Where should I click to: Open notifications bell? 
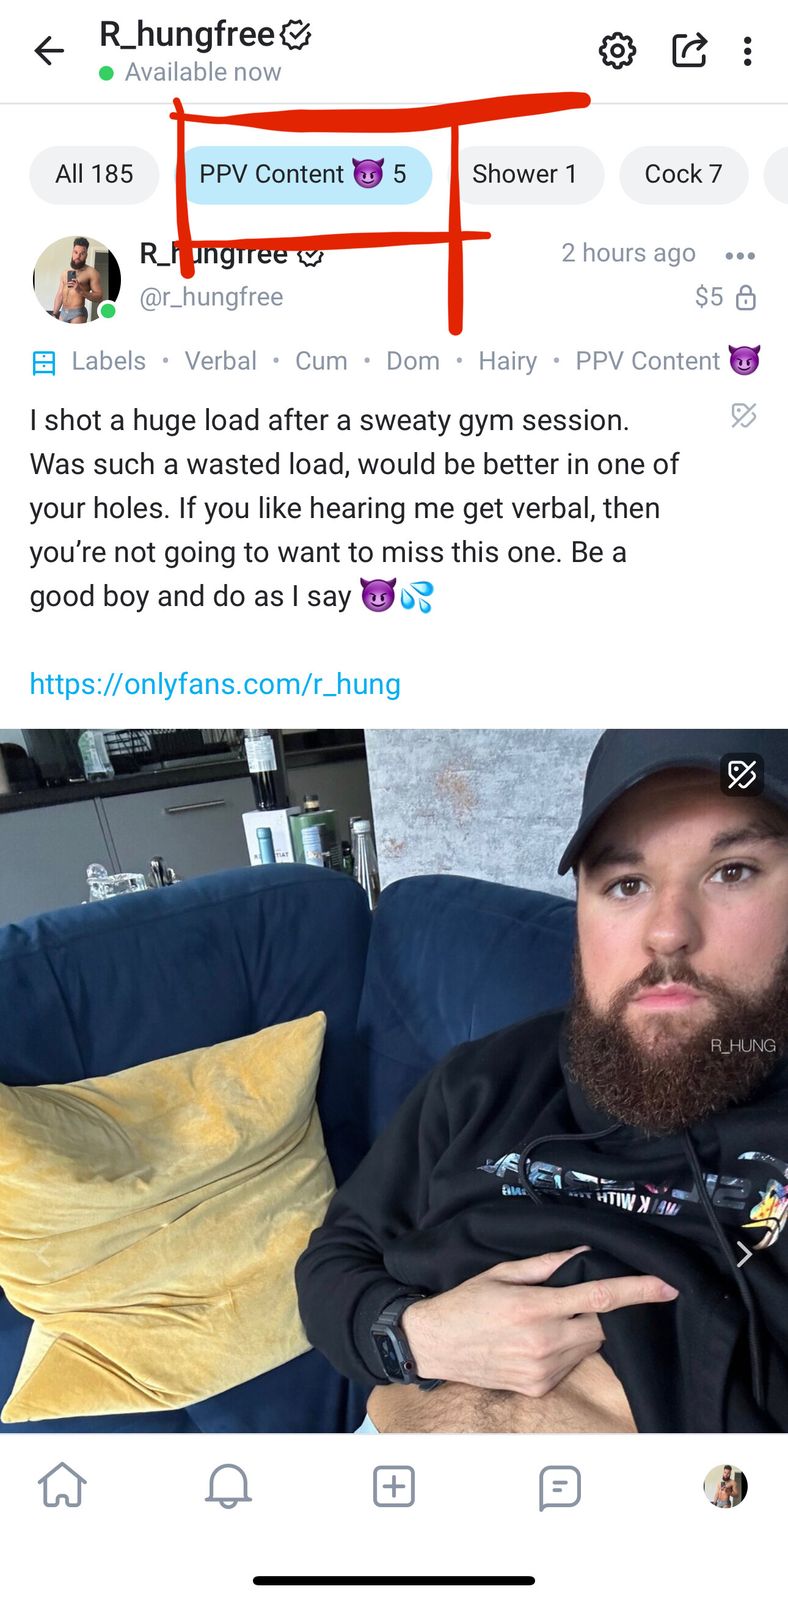click(228, 1486)
